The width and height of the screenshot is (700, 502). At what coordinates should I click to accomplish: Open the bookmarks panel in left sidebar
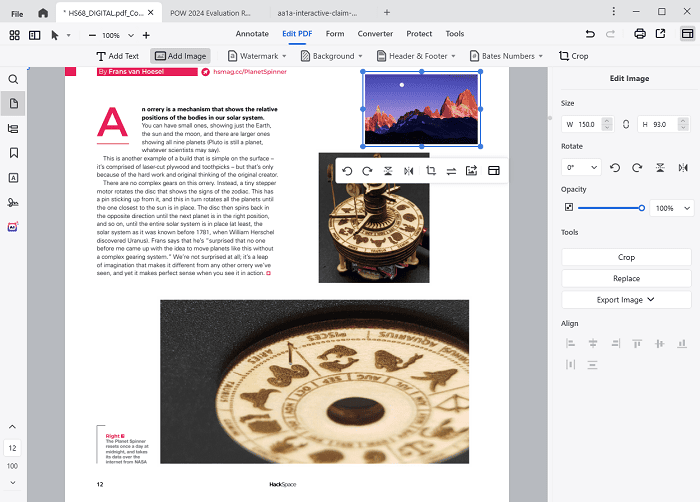point(14,153)
